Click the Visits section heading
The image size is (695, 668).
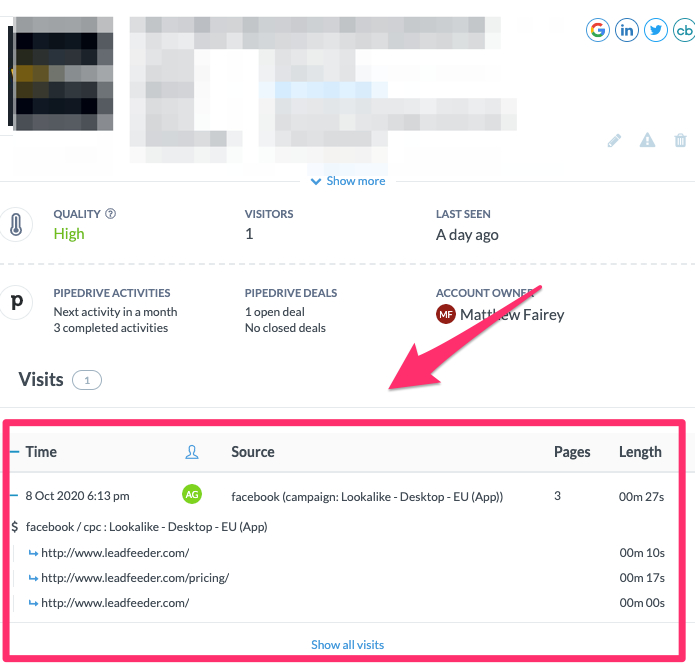click(41, 380)
